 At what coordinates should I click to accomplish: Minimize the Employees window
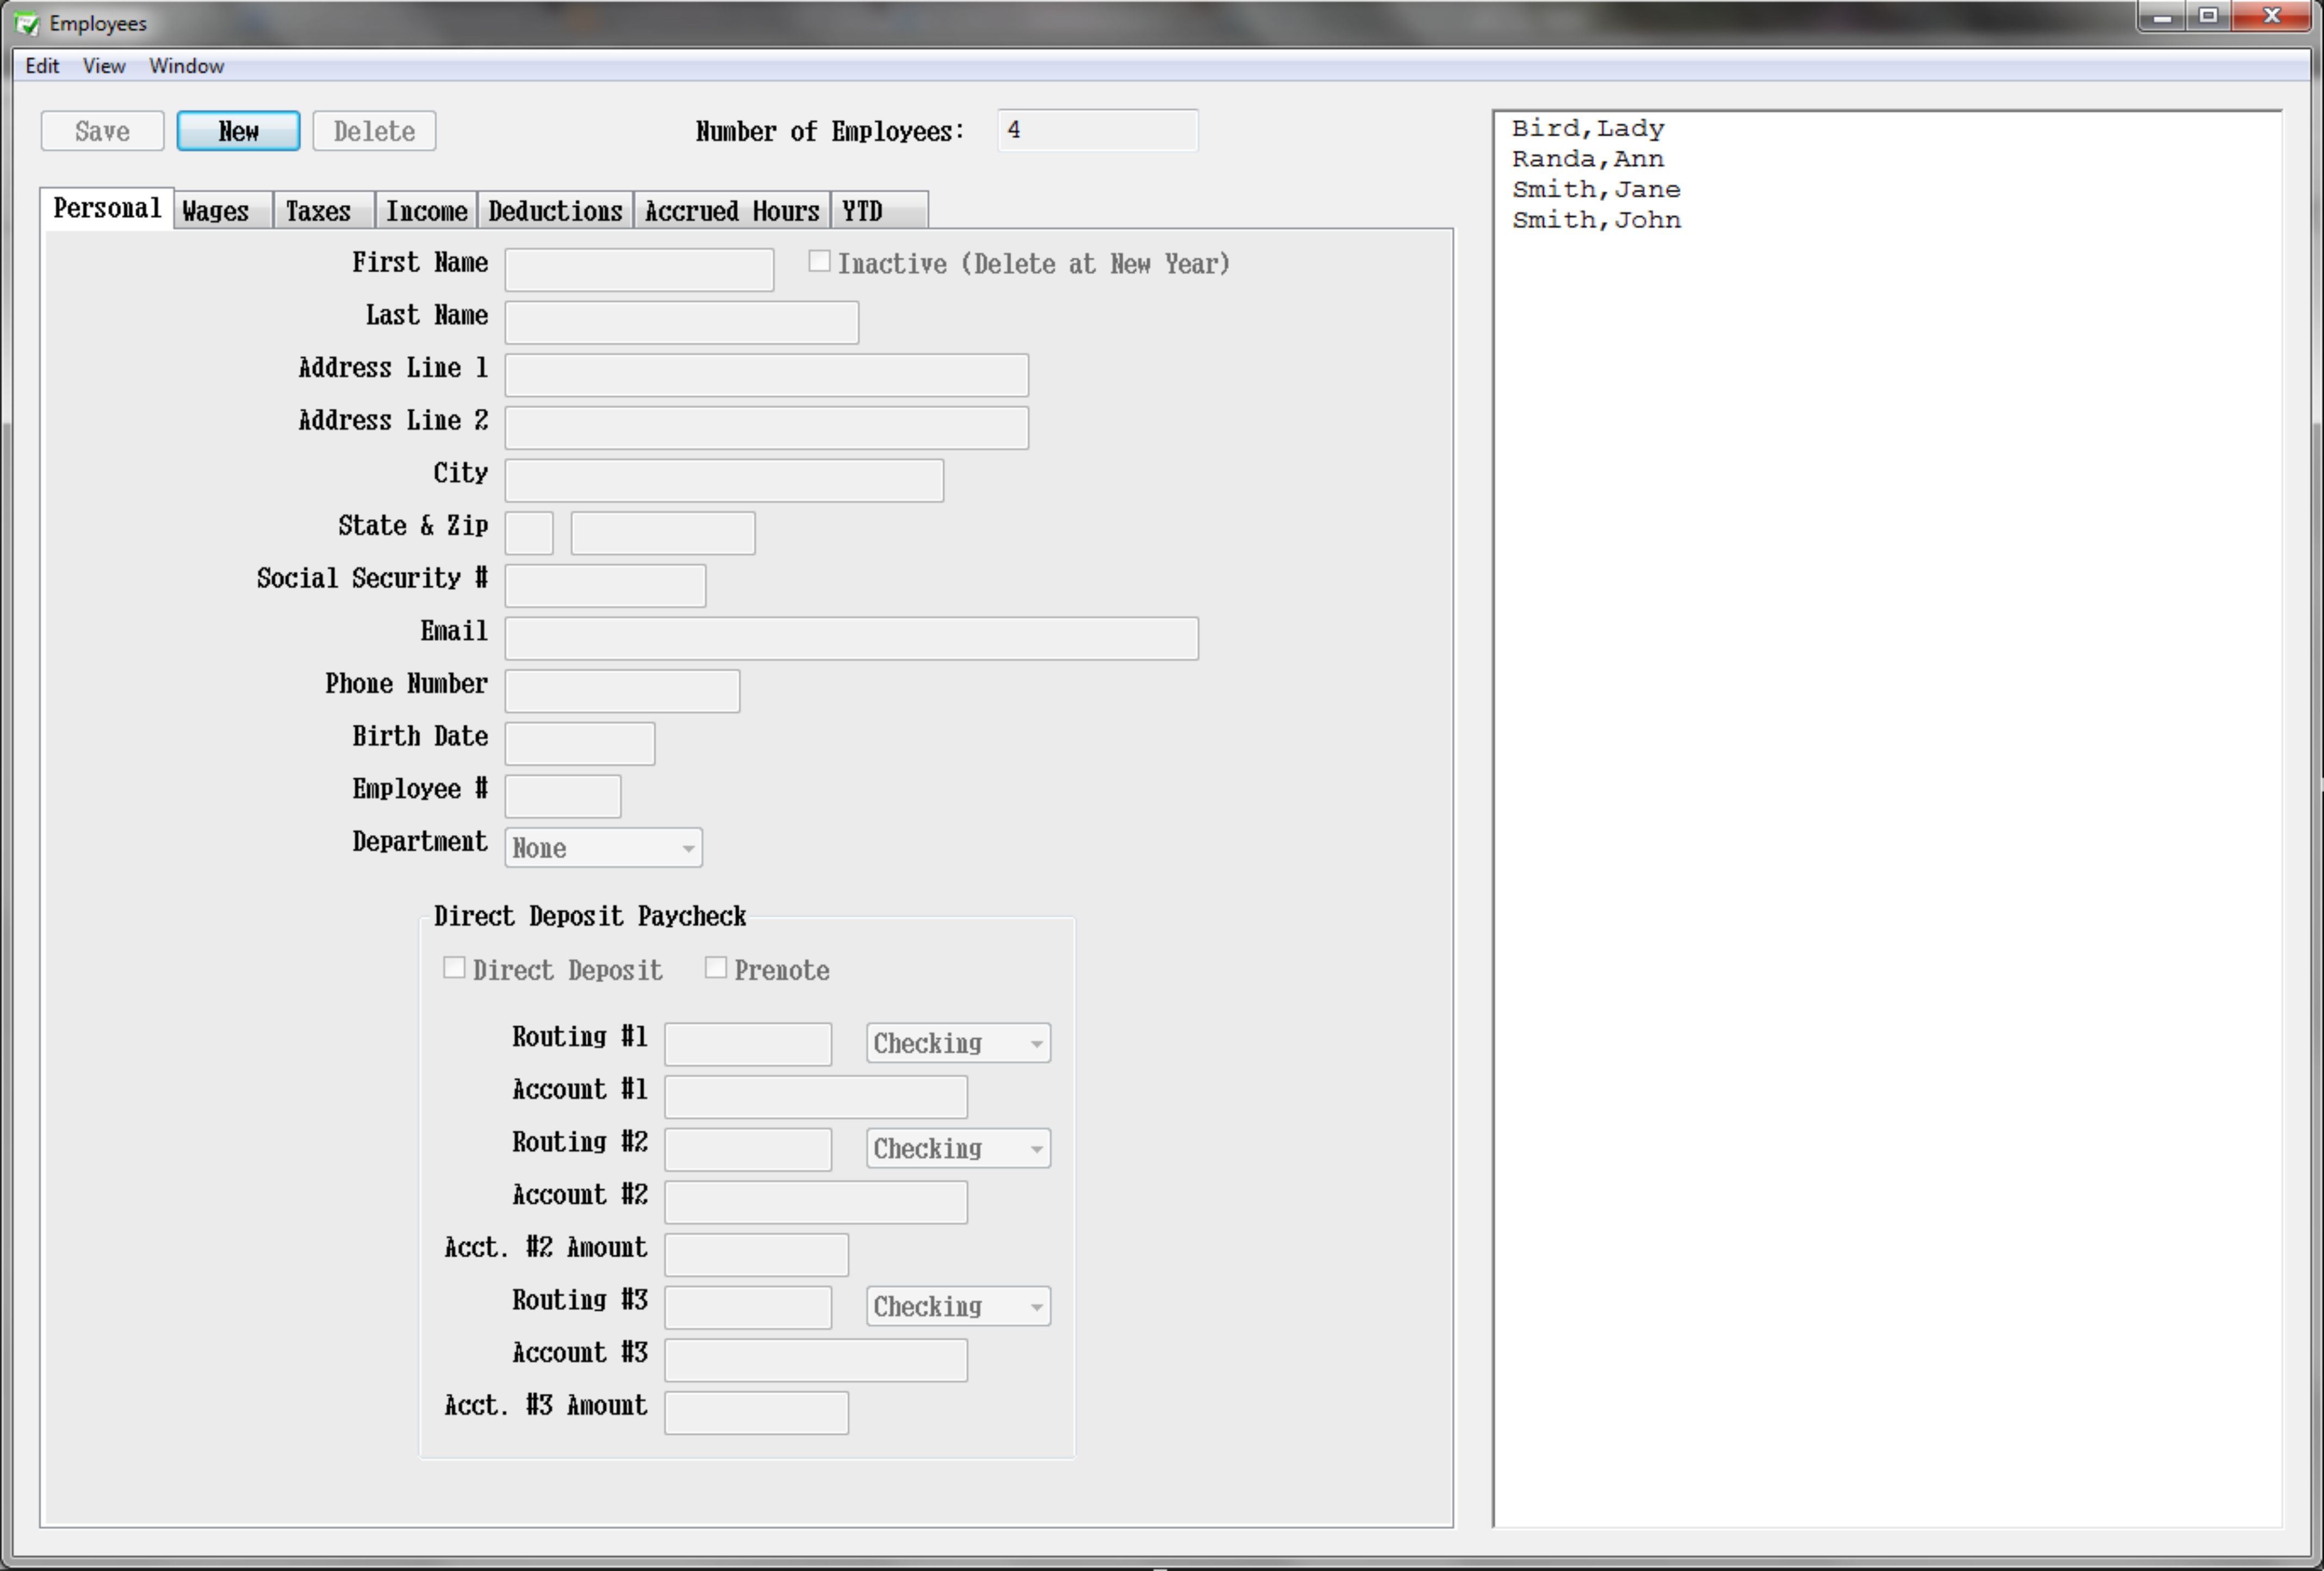click(2162, 17)
